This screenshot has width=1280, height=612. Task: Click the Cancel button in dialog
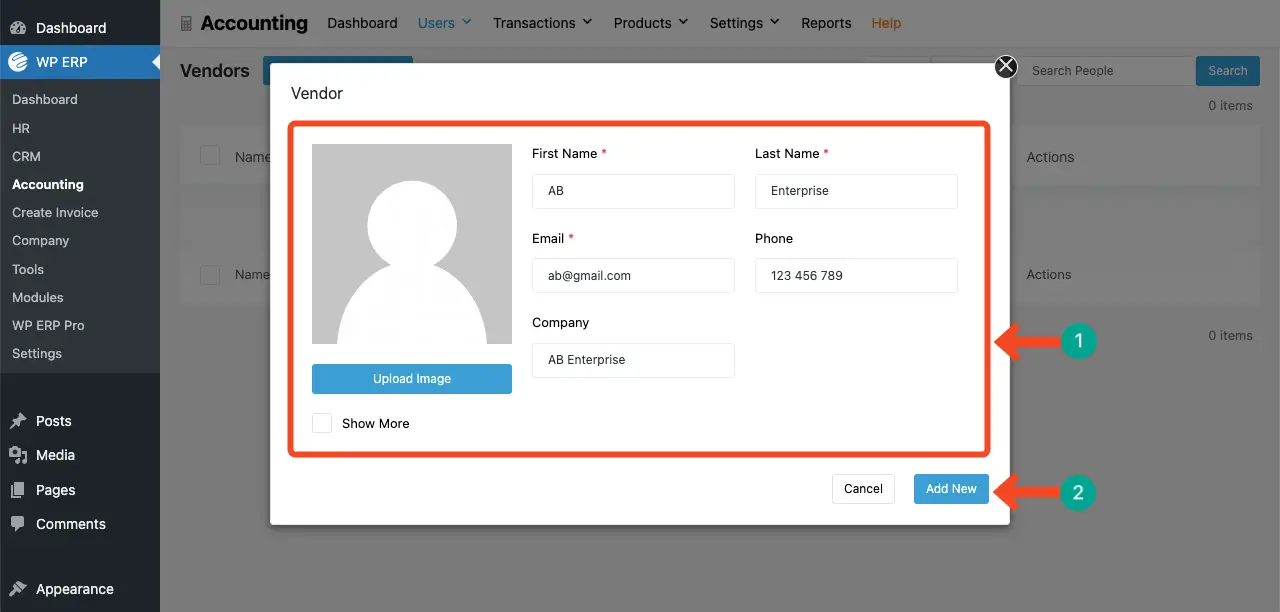coord(863,489)
